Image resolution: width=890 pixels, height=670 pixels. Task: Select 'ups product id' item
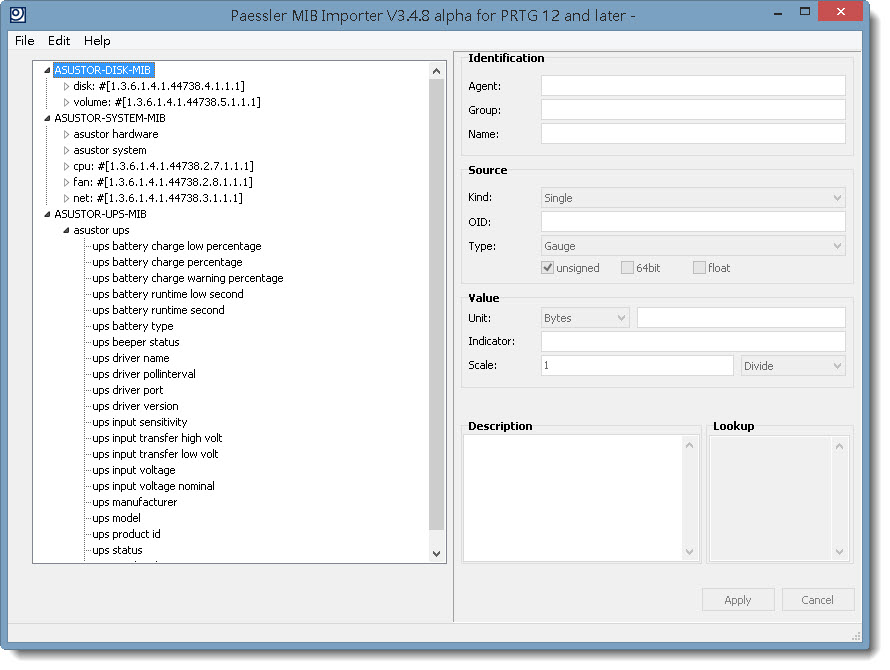(x=126, y=534)
